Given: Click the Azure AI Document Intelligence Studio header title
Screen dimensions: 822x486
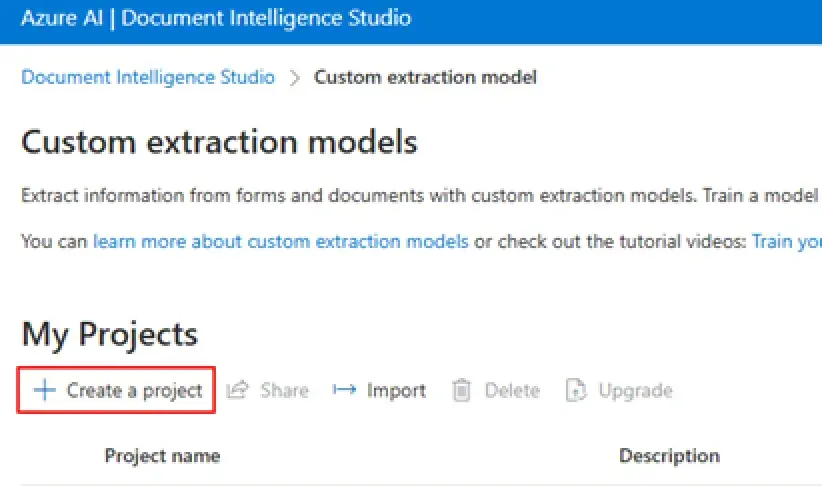Looking at the screenshot, I should [216, 18].
